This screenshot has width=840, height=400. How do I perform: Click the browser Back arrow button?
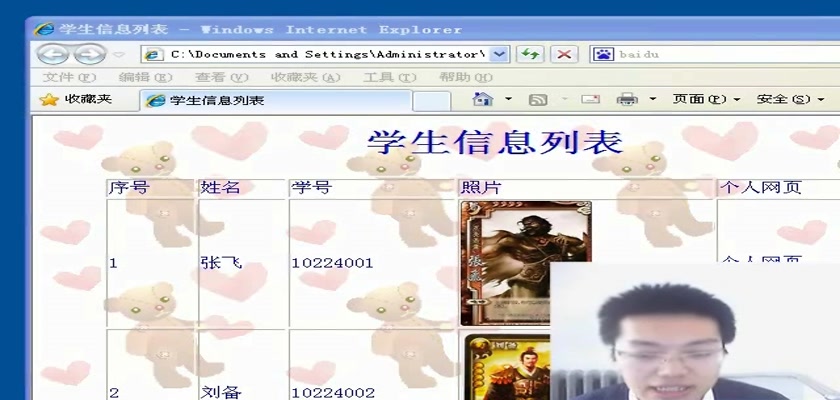(x=51, y=54)
